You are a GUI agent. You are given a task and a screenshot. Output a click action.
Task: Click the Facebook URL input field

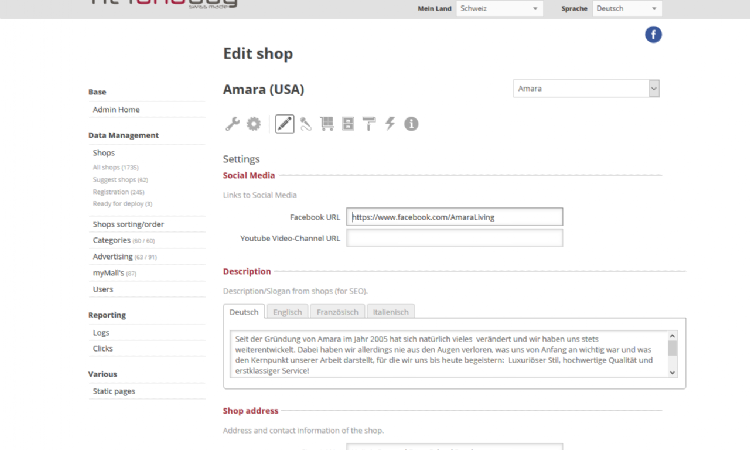tap(454, 216)
